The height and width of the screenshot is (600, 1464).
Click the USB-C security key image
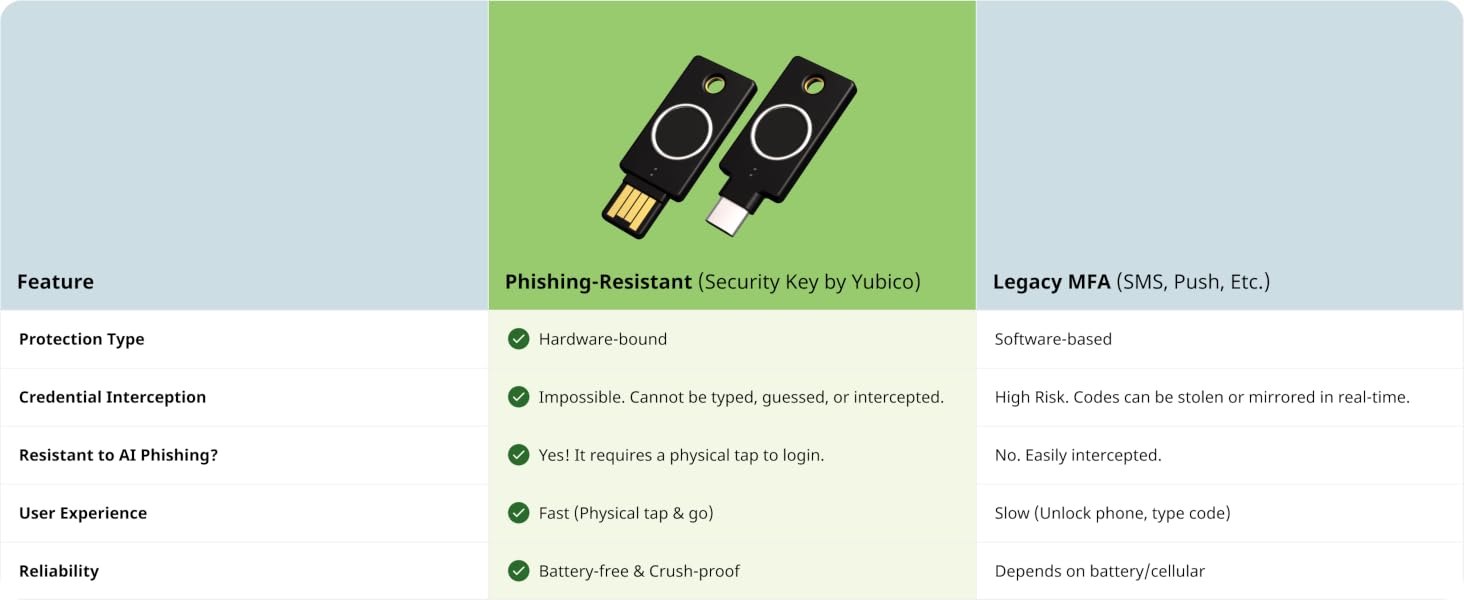click(x=783, y=146)
